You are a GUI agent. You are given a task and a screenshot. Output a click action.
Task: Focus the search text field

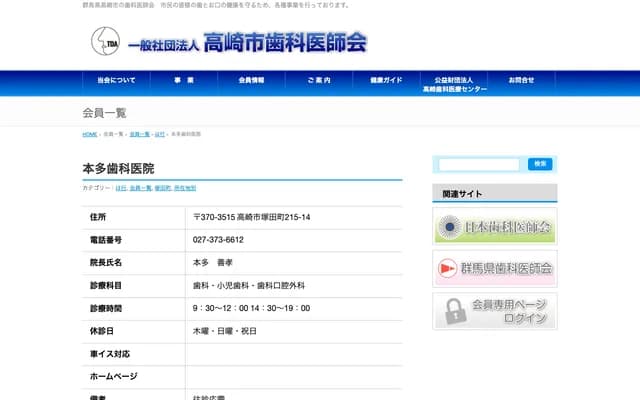coord(478,164)
